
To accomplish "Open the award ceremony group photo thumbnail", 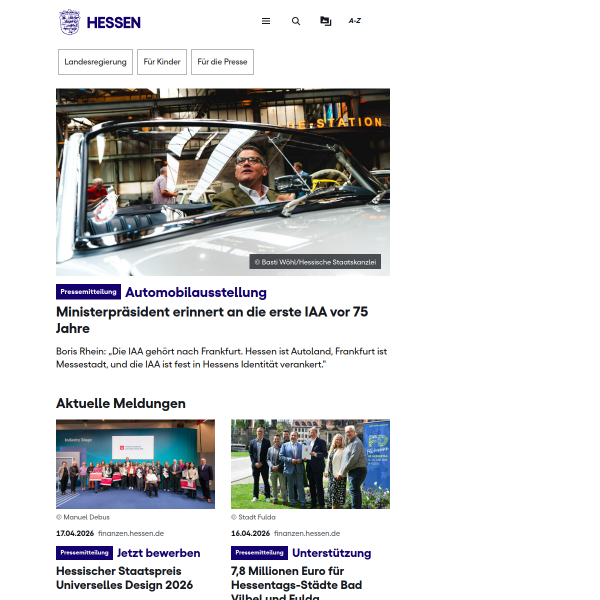I will pyautogui.click(x=135, y=464).
